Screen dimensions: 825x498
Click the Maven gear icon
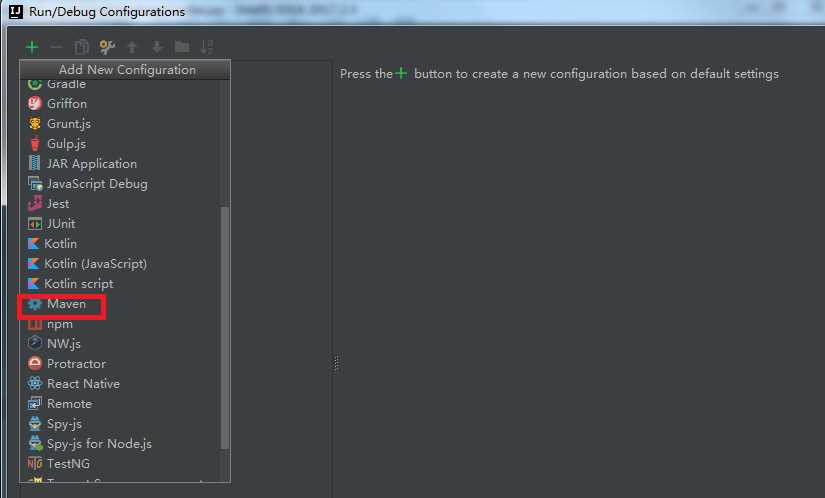pos(35,303)
